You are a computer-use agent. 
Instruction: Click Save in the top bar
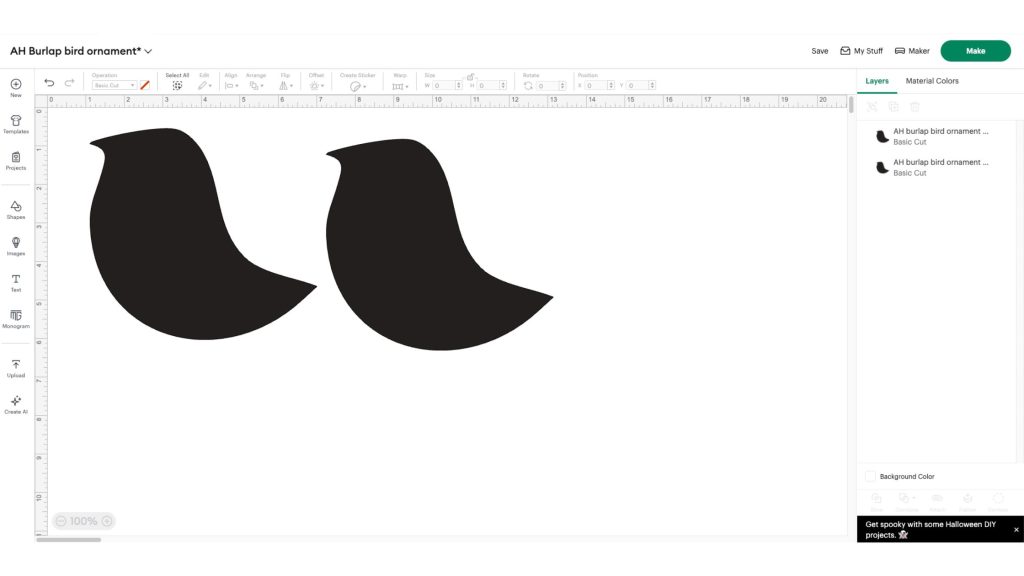coord(820,51)
